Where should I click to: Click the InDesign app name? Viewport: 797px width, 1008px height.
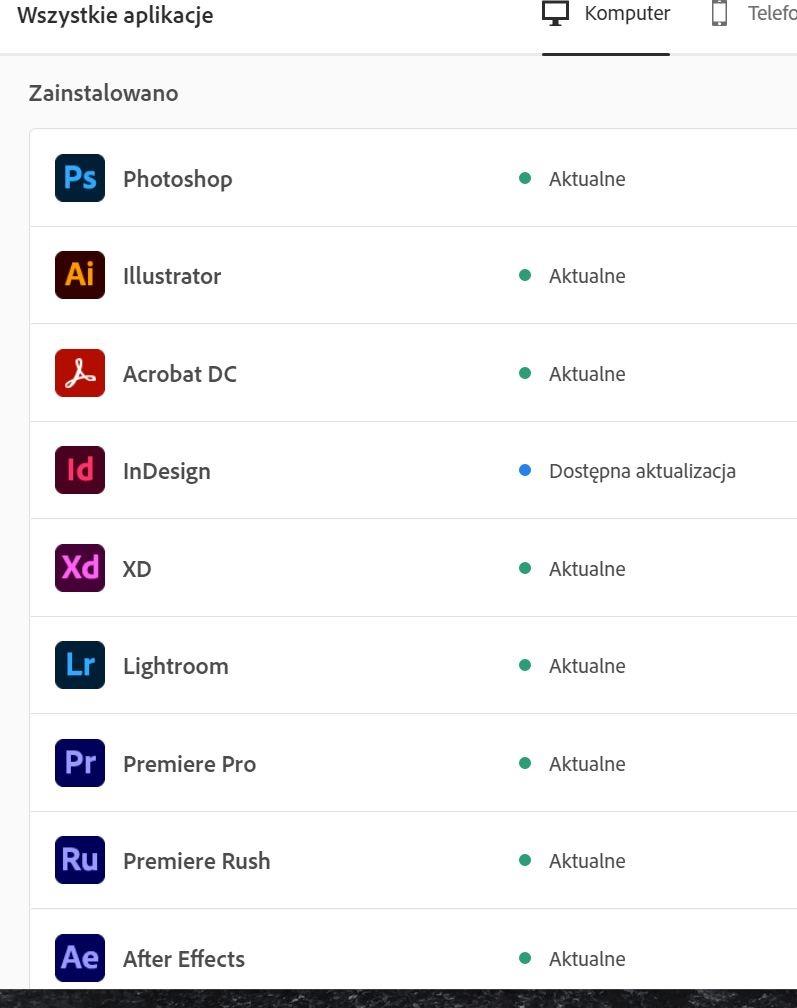[166, 471]
